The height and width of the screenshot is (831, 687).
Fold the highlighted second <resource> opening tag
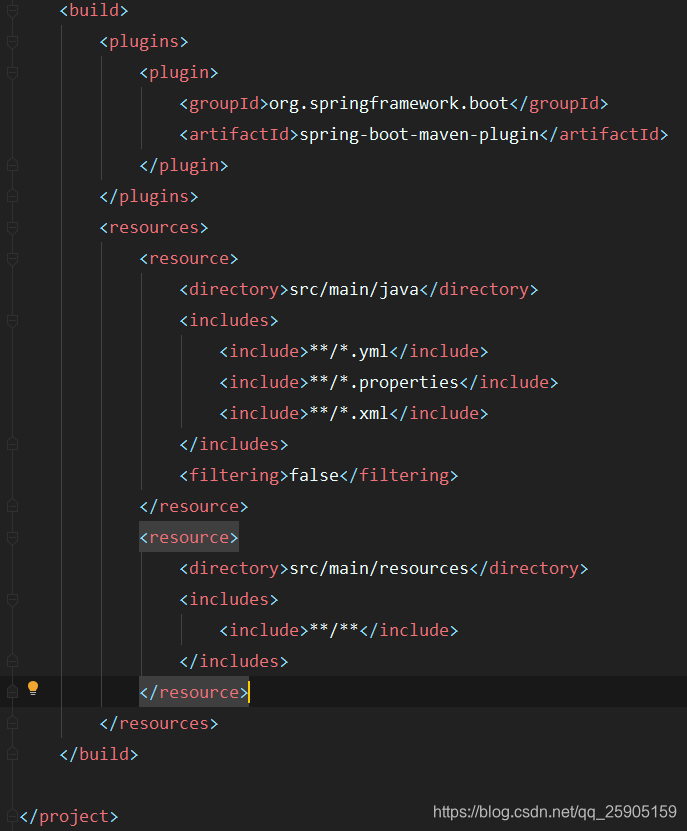[13, 537]
